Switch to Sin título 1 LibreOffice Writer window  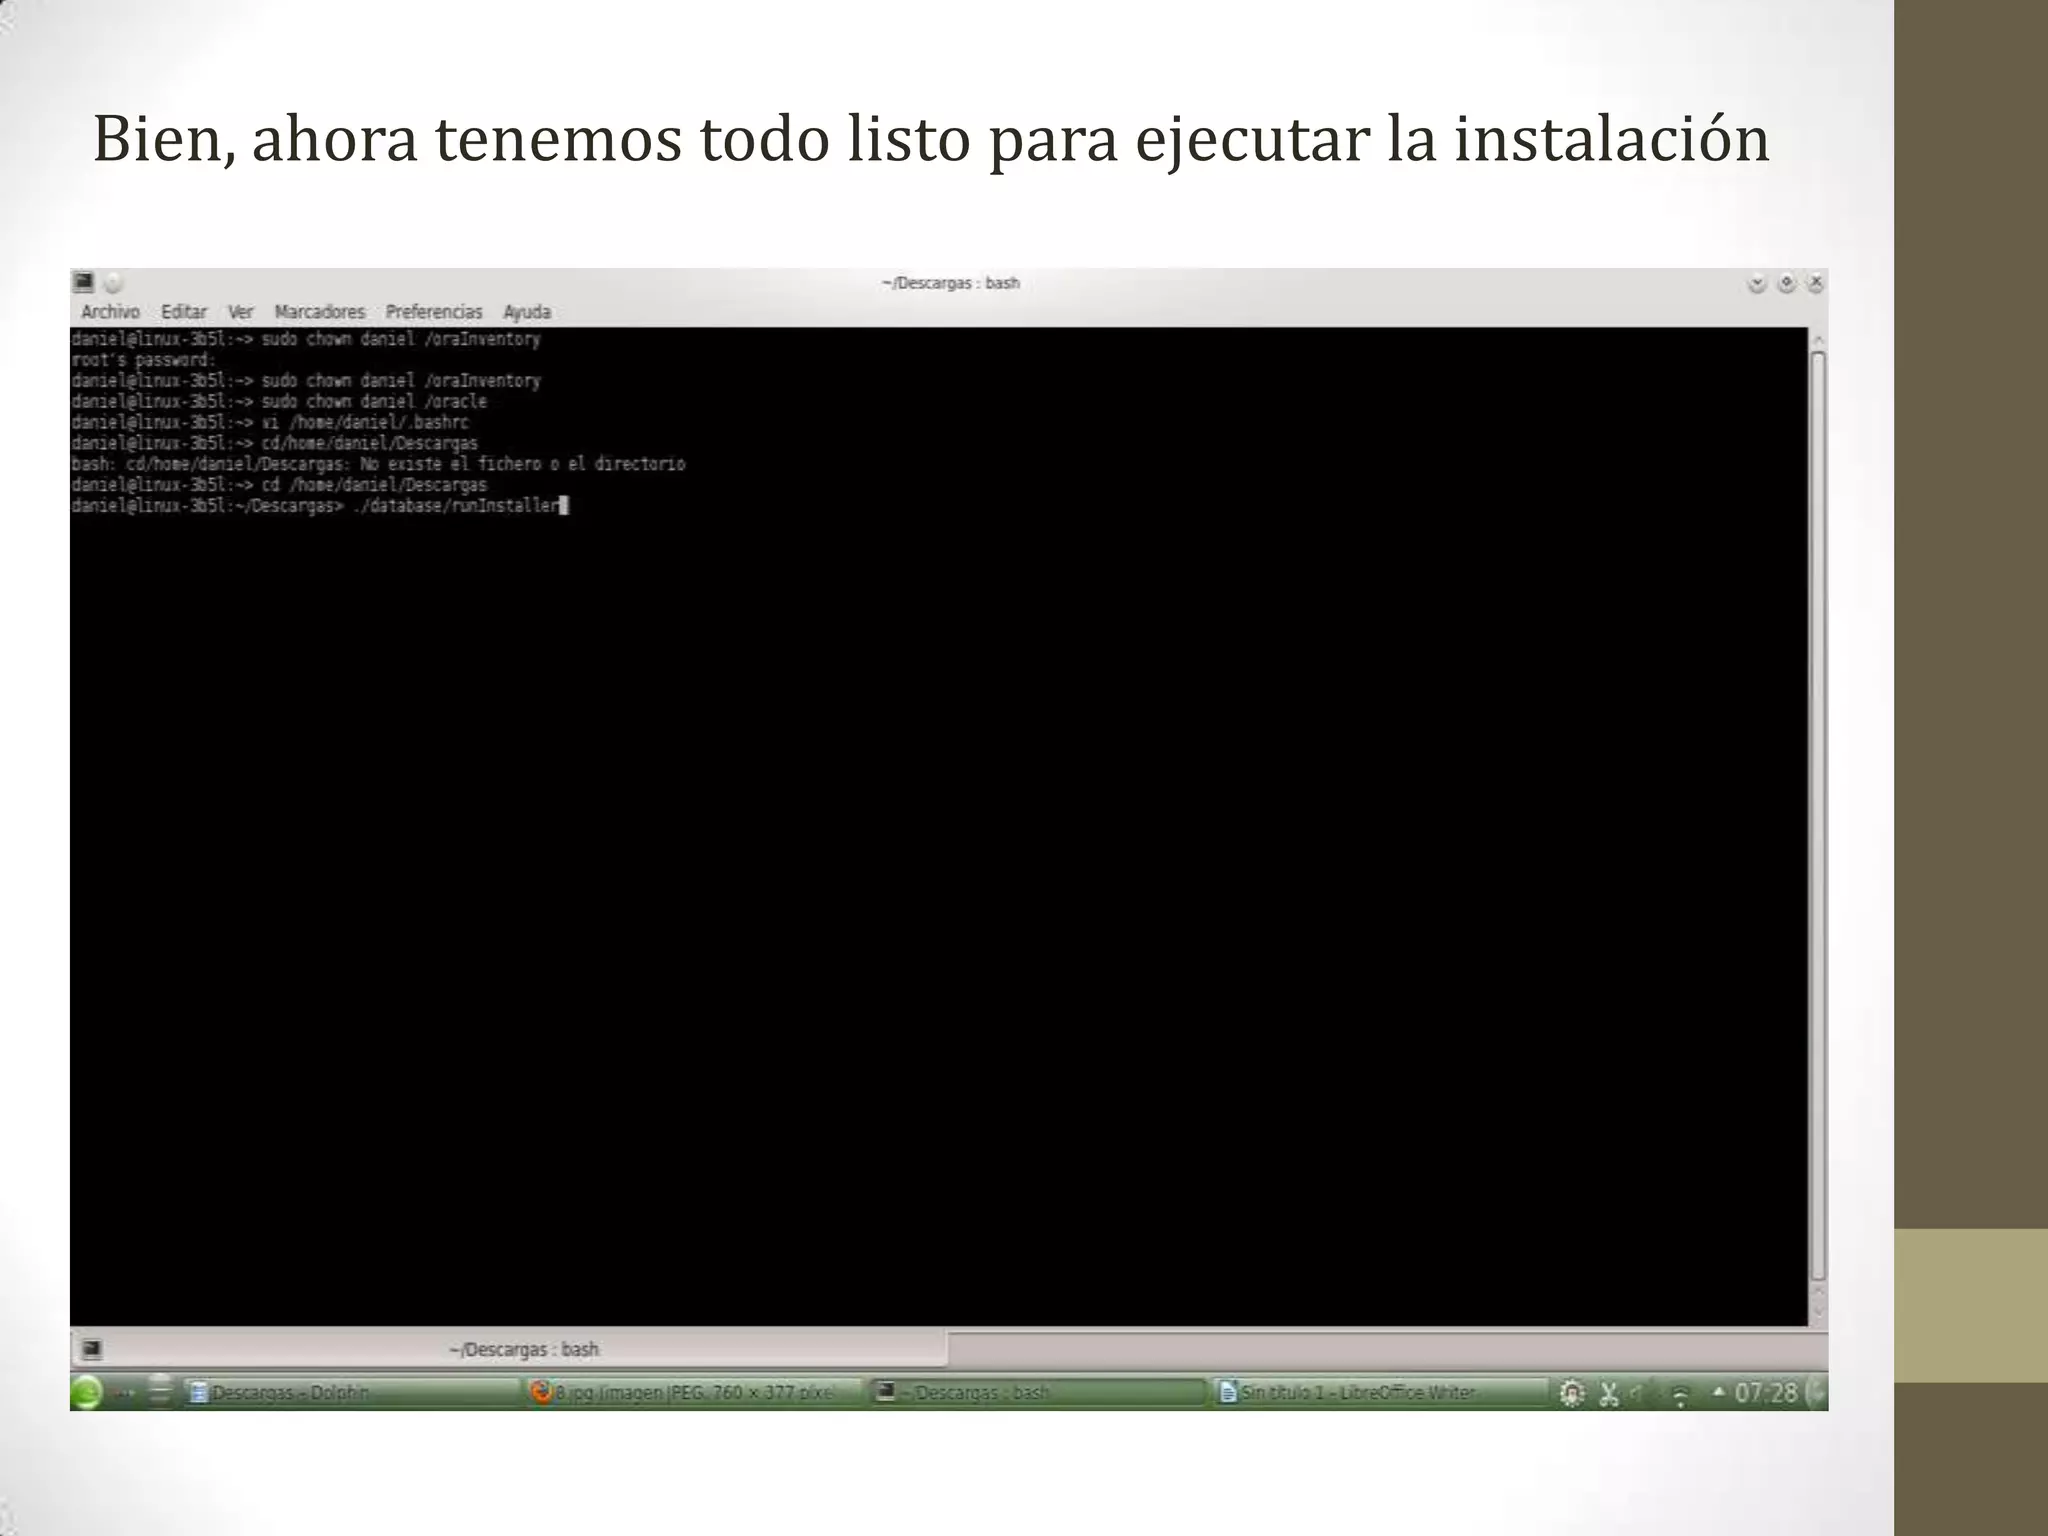click(1380, 1393)
